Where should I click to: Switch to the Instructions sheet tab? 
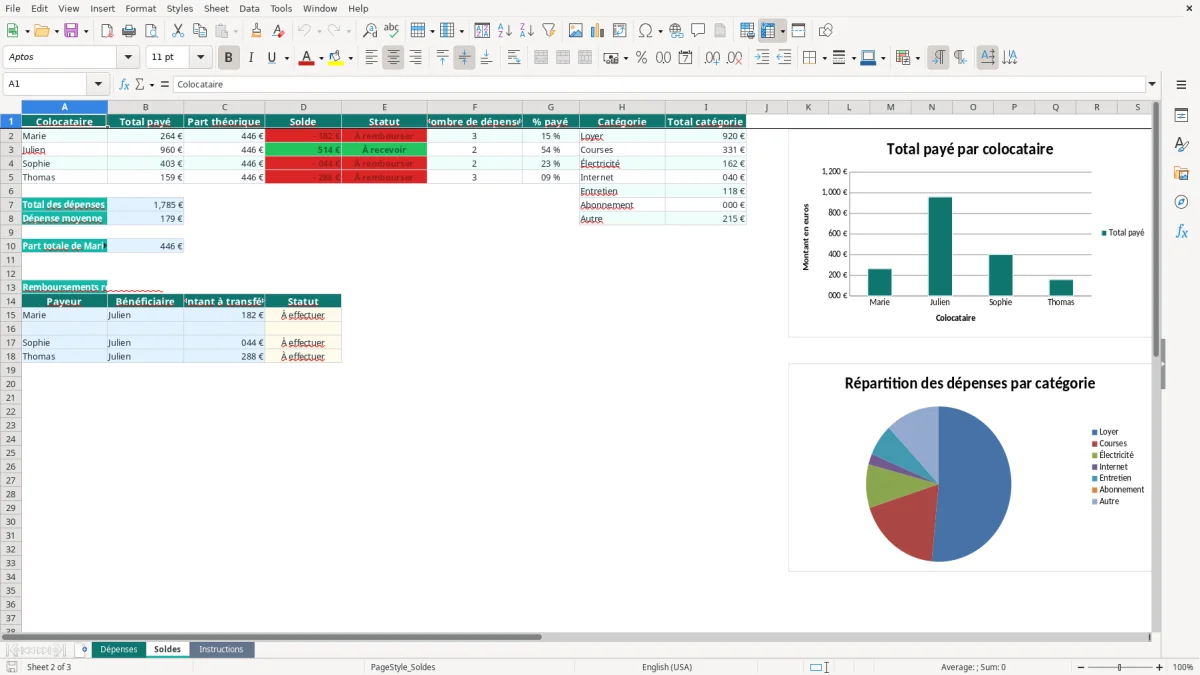click(x=221, y=650)
